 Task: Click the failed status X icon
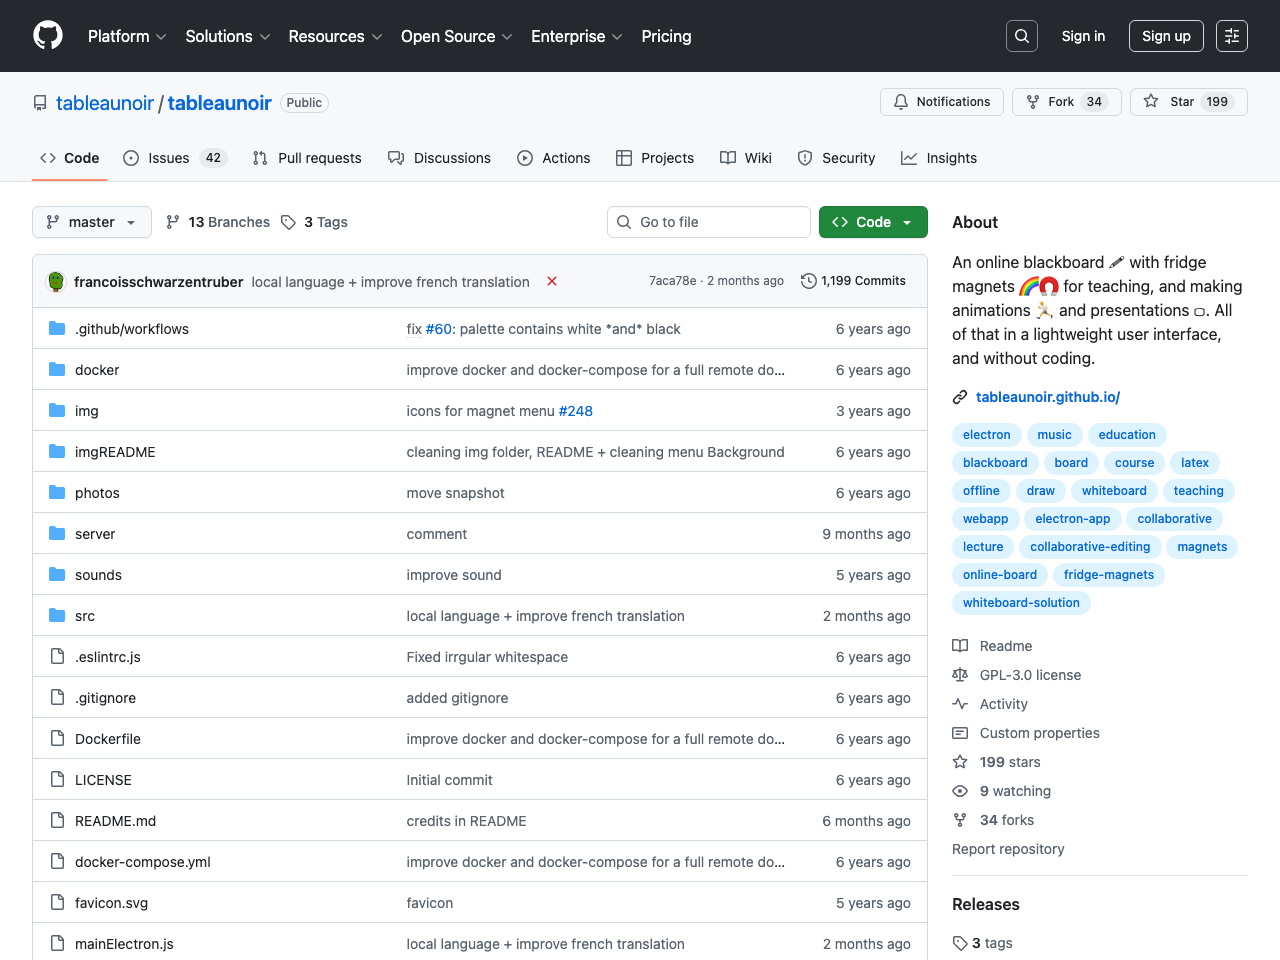[x=552, y=282]
